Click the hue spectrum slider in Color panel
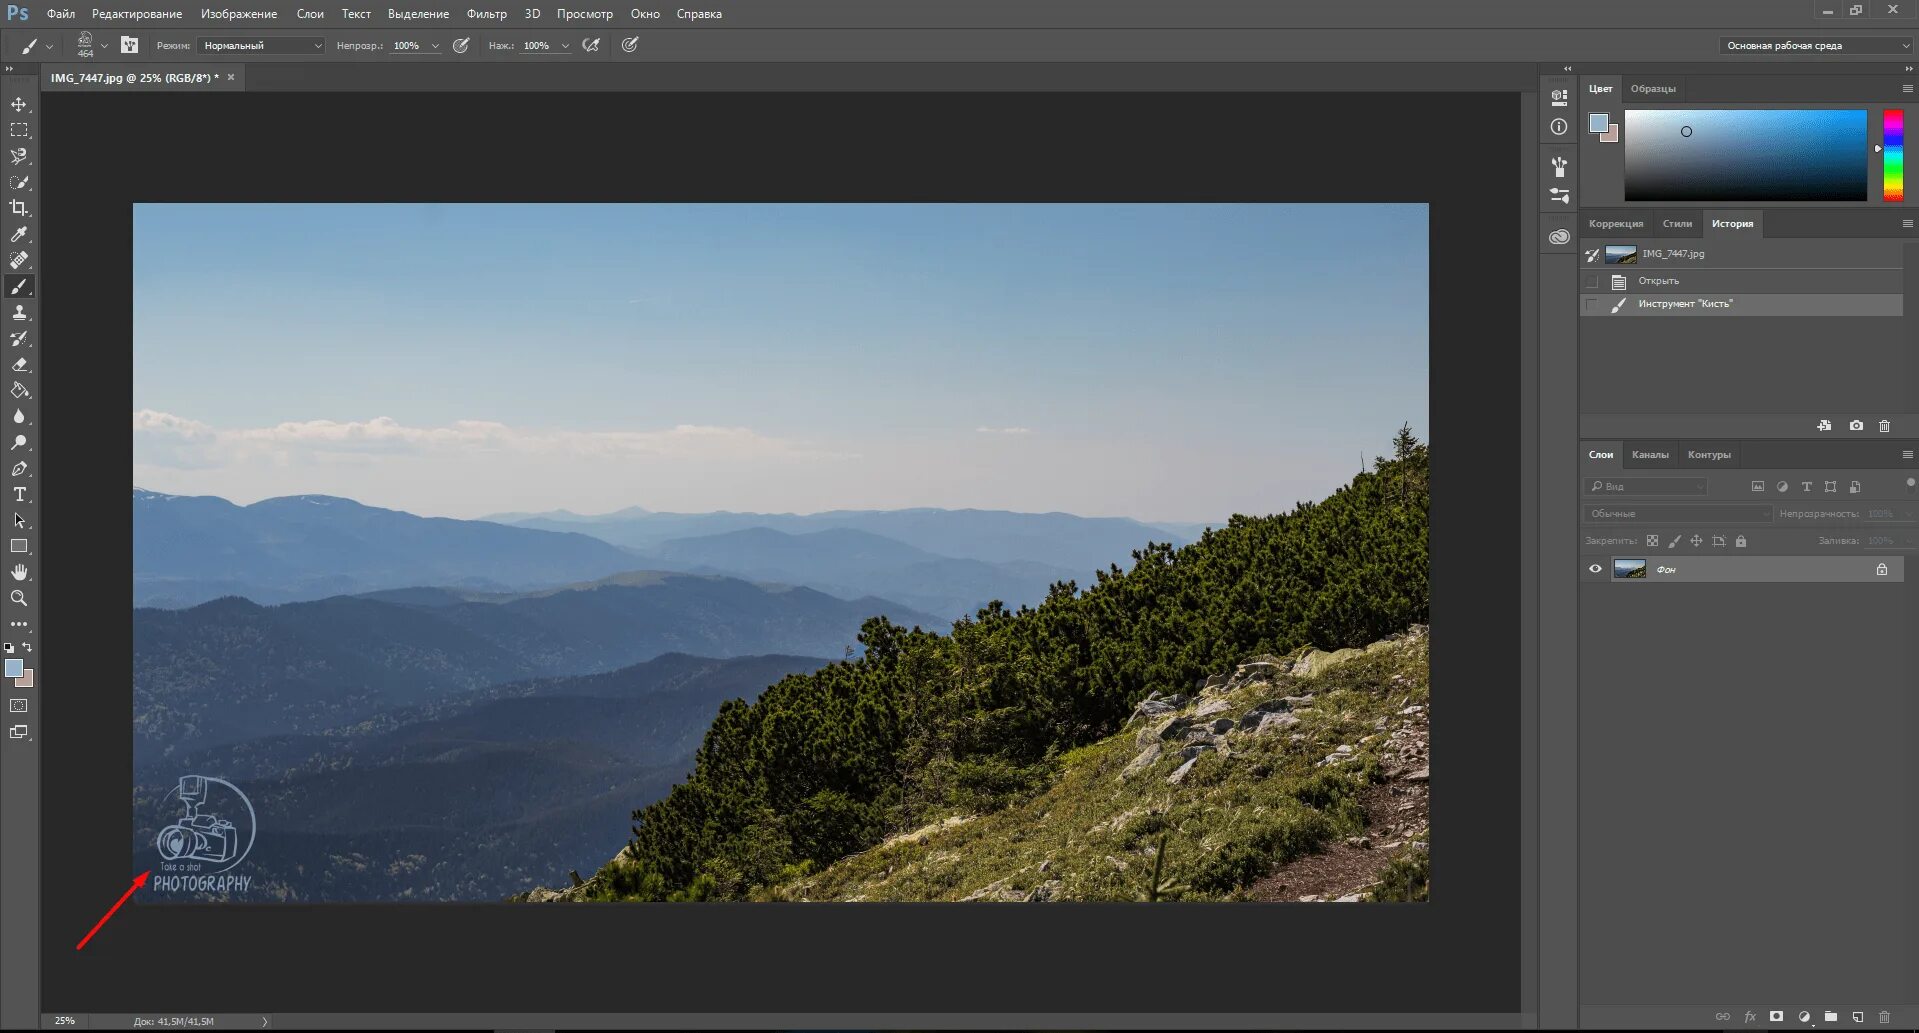1919x1033 pixels. click(x=1893, y=155)
